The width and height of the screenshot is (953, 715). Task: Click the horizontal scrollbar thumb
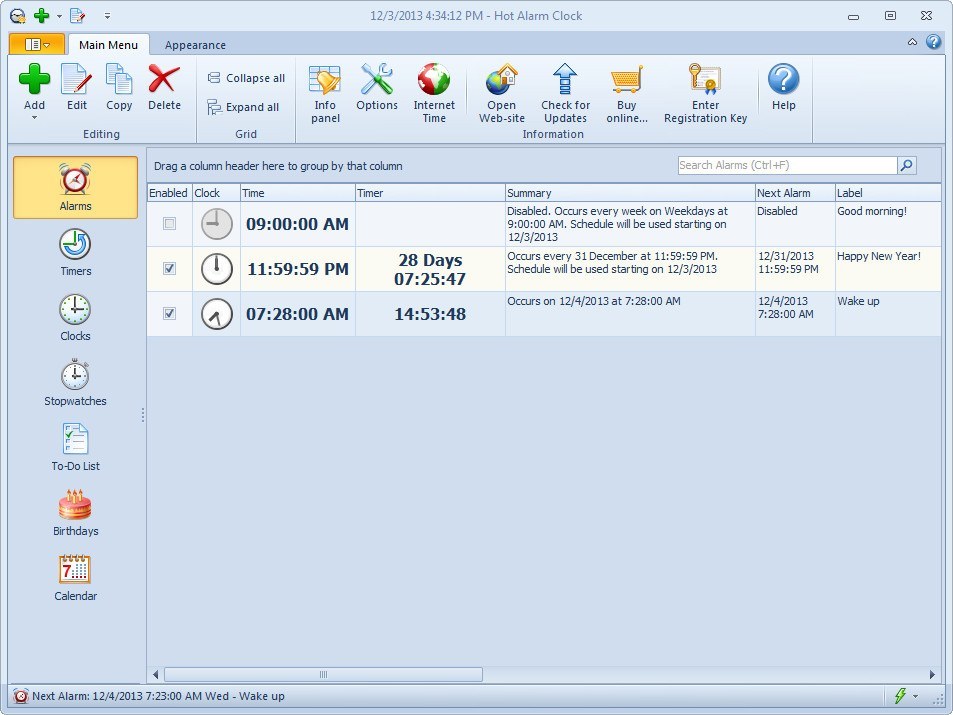(x=322, y=675)
